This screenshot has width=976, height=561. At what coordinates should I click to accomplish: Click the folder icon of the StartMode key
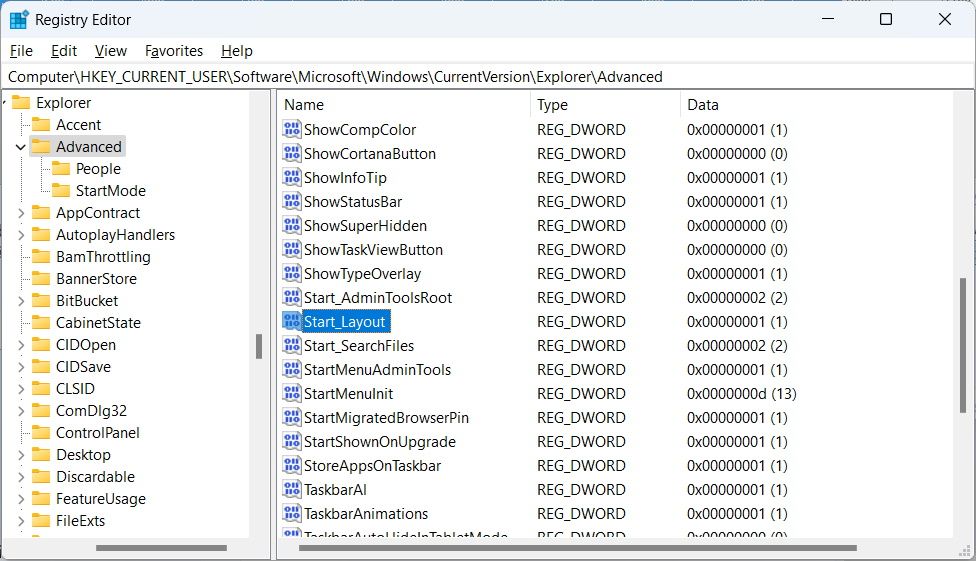[x=61, y=190]
